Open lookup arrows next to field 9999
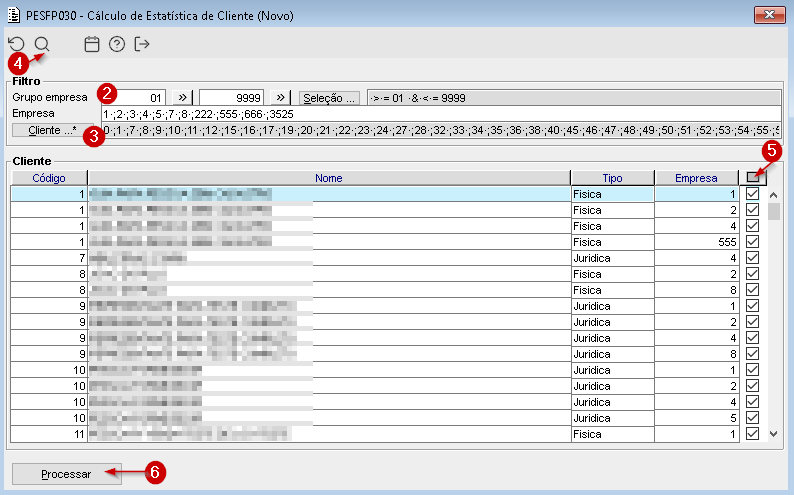This screenshot has height=495, width=794. click(x=281, y=98)
